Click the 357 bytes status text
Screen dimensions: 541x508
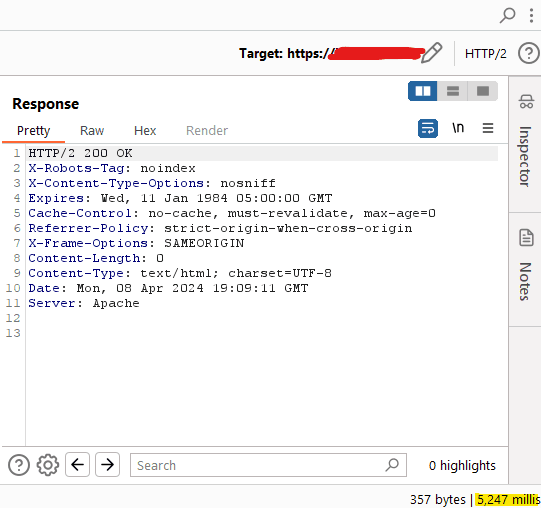click(437, 500)
